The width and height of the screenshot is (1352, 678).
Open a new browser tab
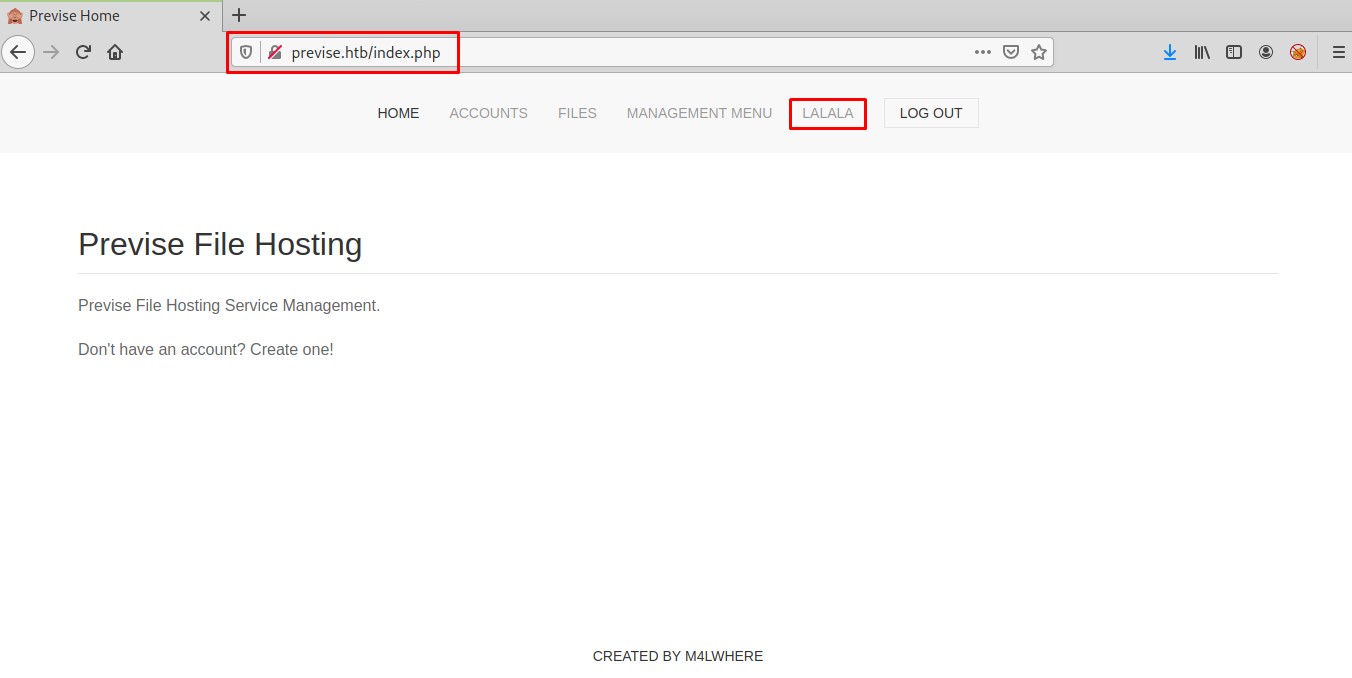(239, 15)
